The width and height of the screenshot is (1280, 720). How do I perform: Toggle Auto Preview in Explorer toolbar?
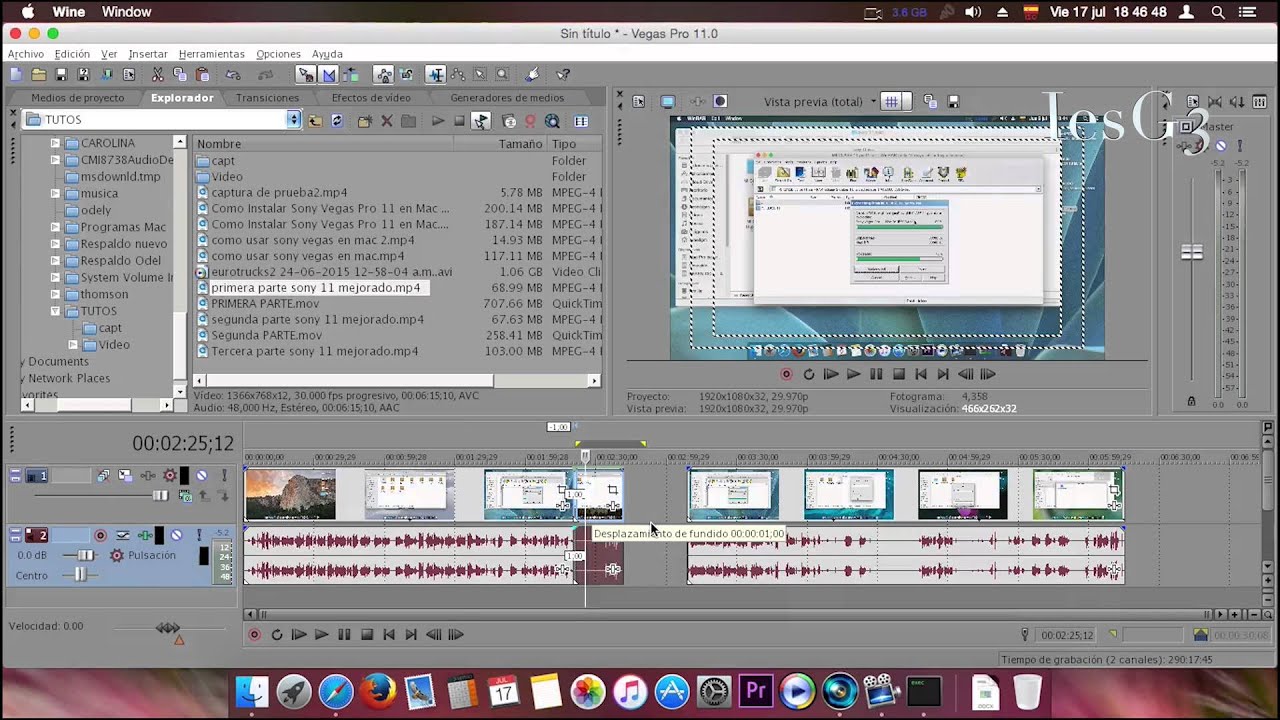coord(481,121)
